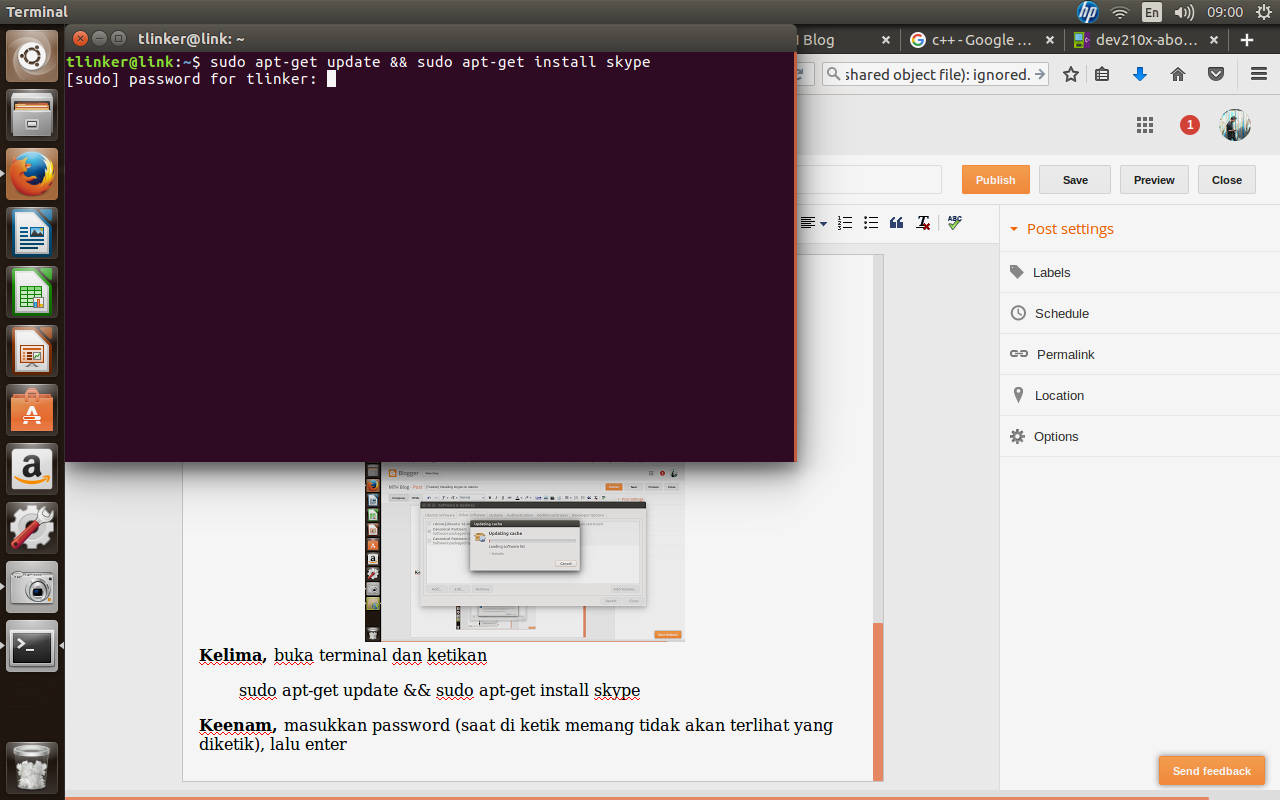1280x800 pixels.
Task: Open Ubuntu Software Center from the launcher
Action: click(x=32, y=410)
